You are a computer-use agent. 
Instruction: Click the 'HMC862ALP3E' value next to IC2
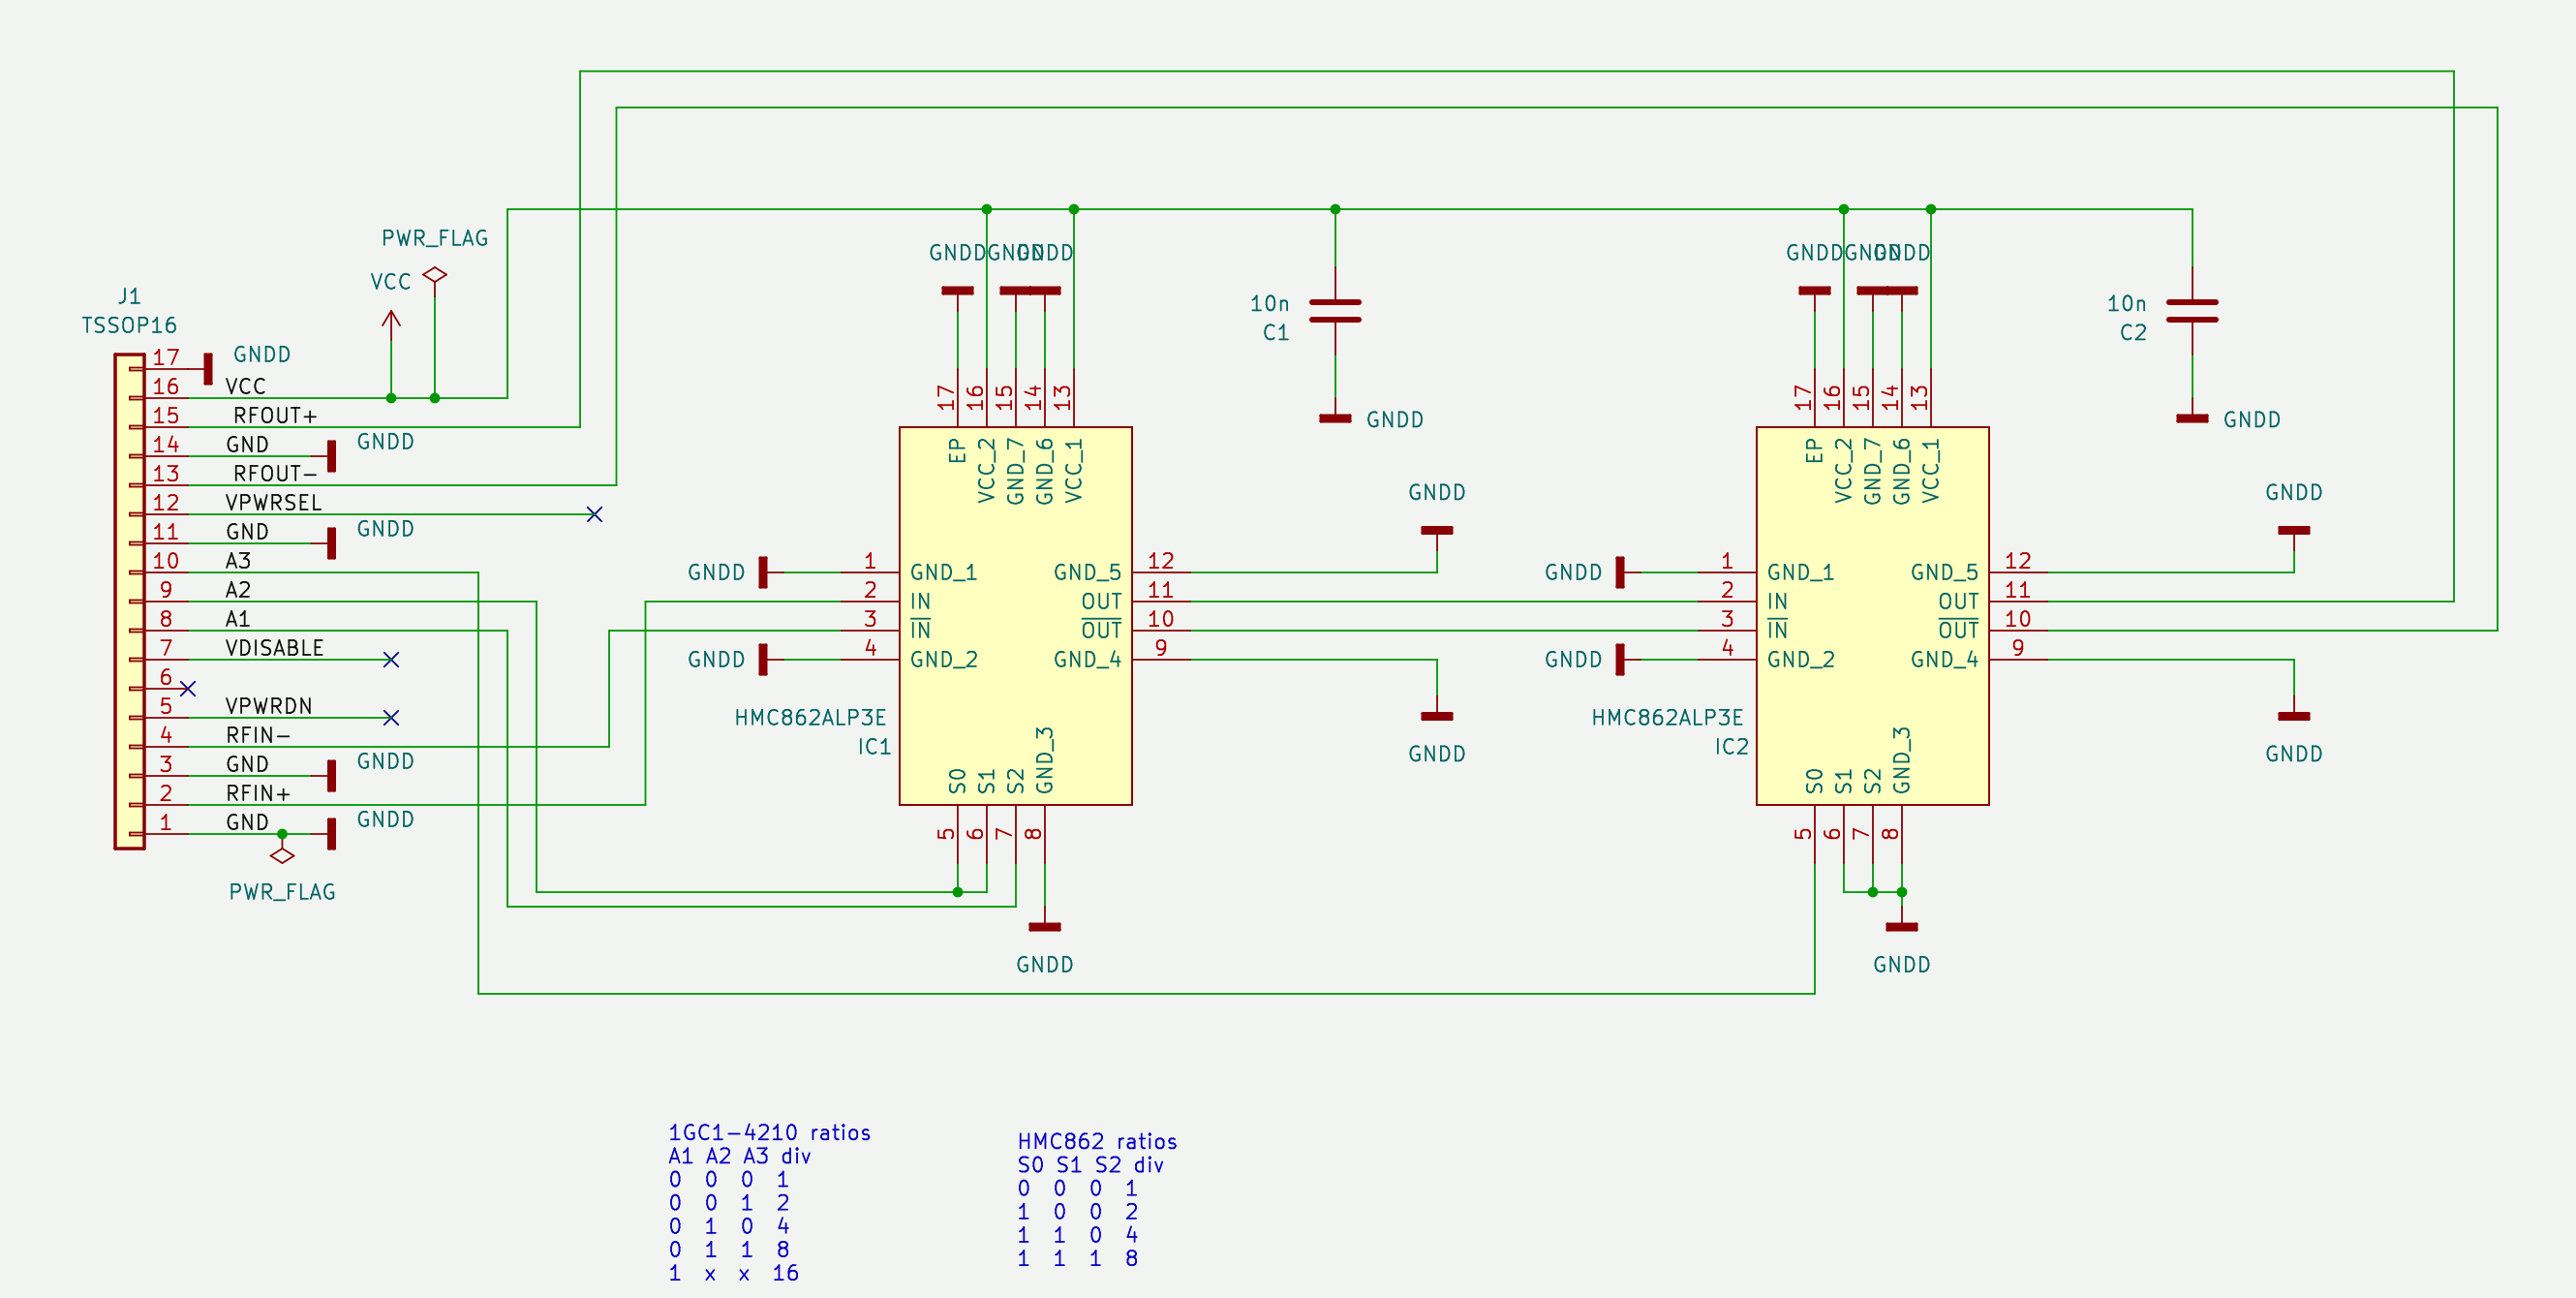[x=1667, y=718]
